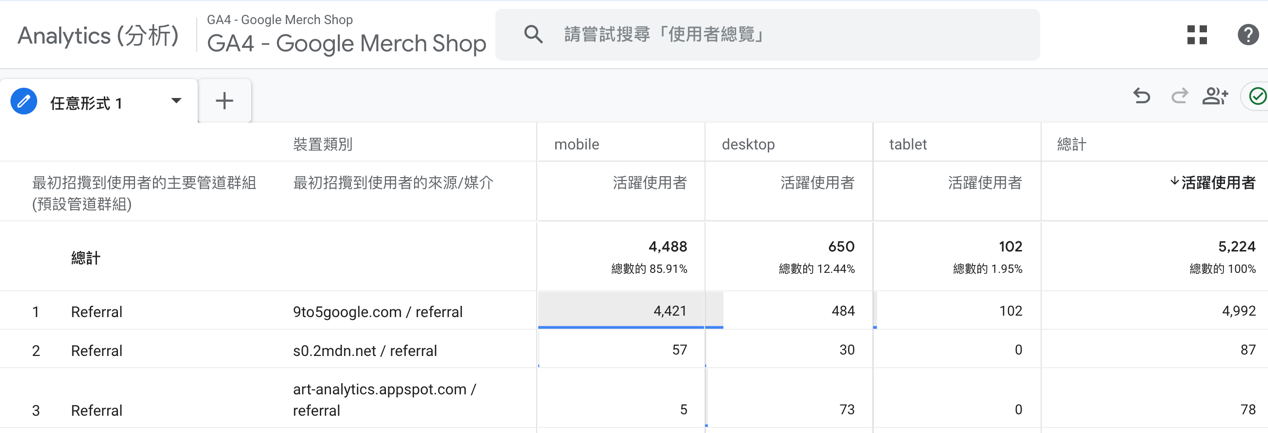
Task: Click 活躍使用者 header under desktop
Action: [818, 183]
